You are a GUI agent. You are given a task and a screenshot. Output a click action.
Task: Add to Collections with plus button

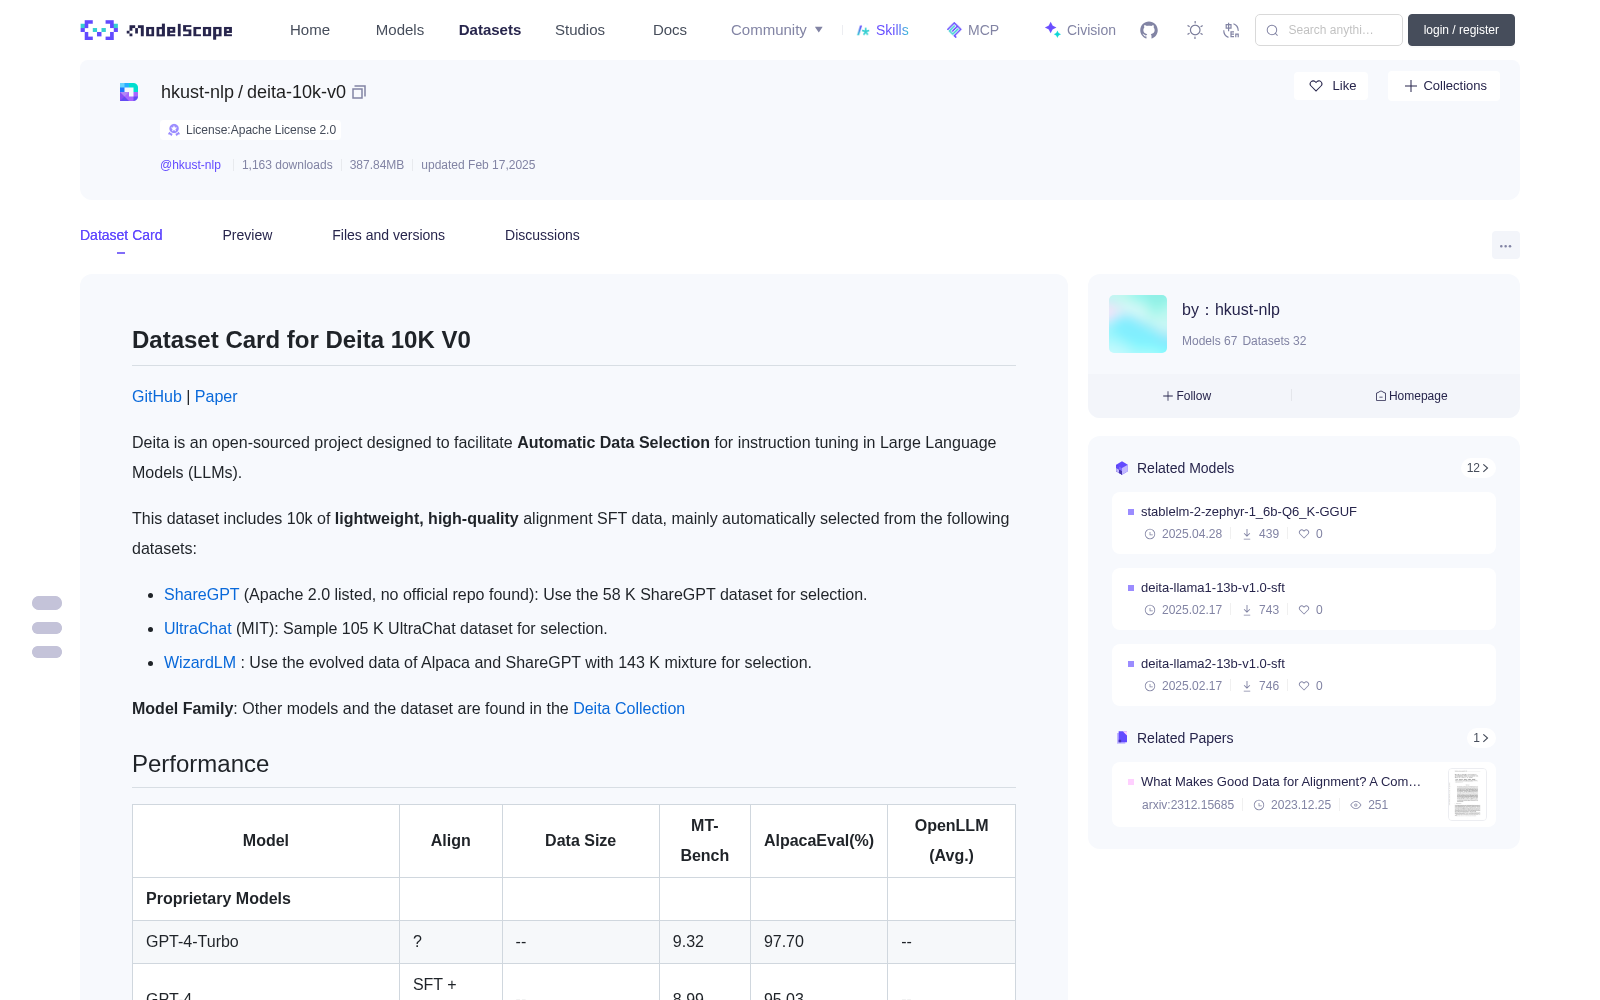point(1444,86)
